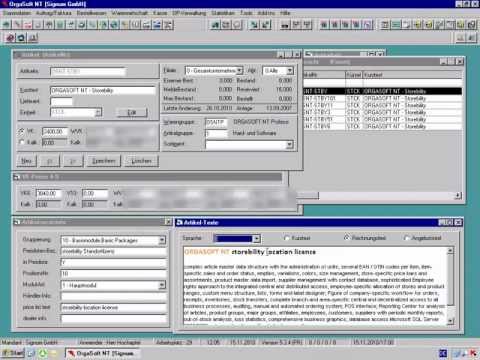
Task: Select the Angebotstext radio option
Action: (x=406, y=238)
